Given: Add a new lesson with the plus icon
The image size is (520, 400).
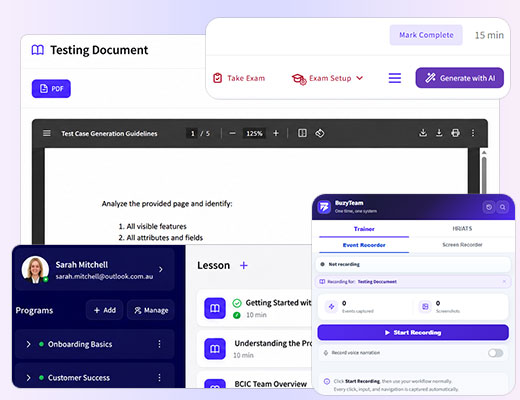Looking at the screenshot, I should tap(244, 265).
